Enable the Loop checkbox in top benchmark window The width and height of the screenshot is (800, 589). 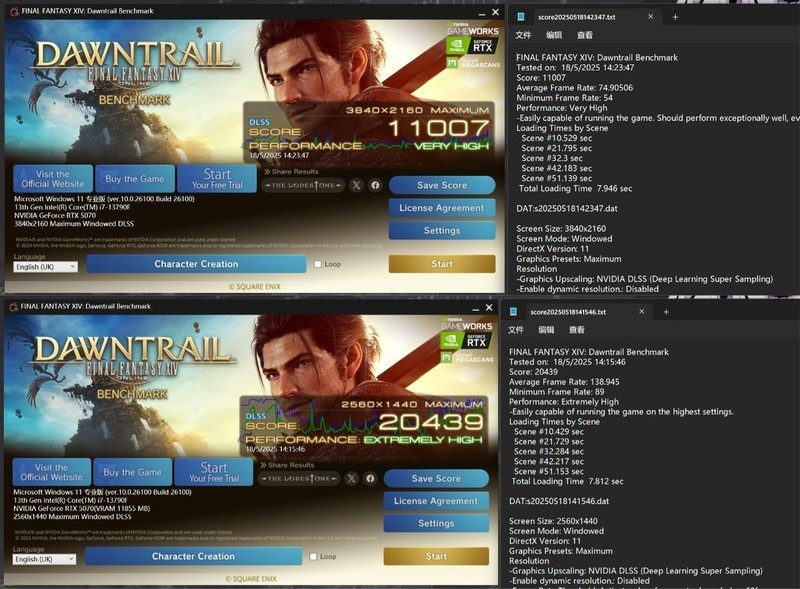(318, 264)
